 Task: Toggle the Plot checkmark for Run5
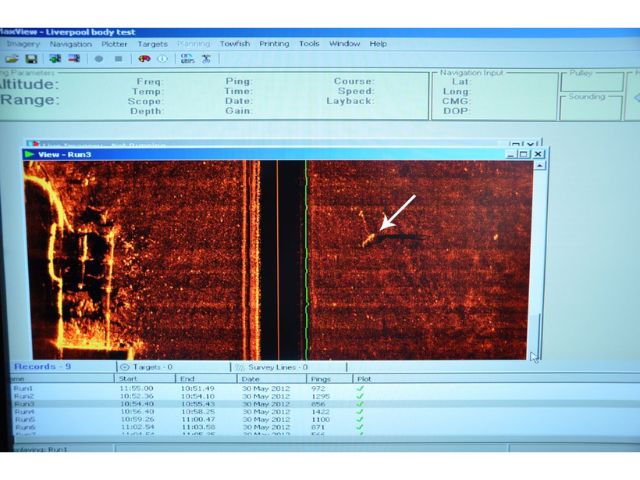point(360,420)
